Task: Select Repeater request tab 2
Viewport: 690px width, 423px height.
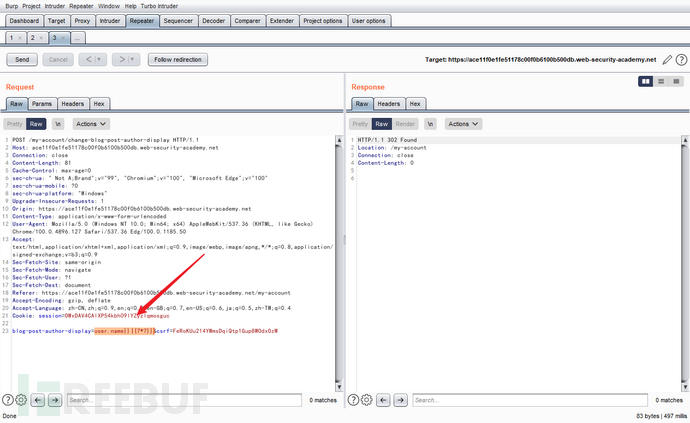Action: pyautogui.click(x=33, y=38)
